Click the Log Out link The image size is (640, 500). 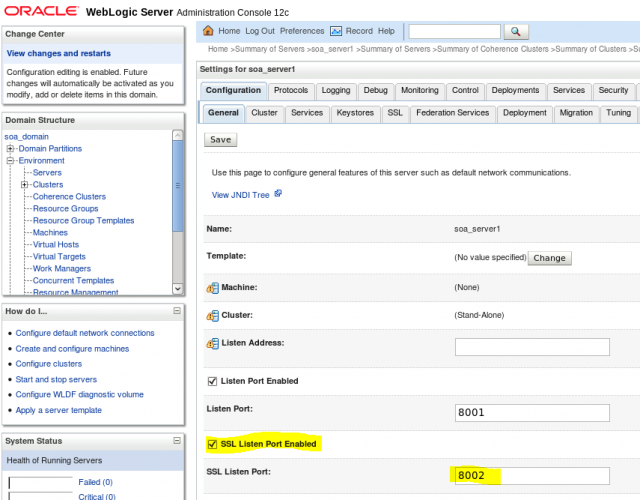260,31
